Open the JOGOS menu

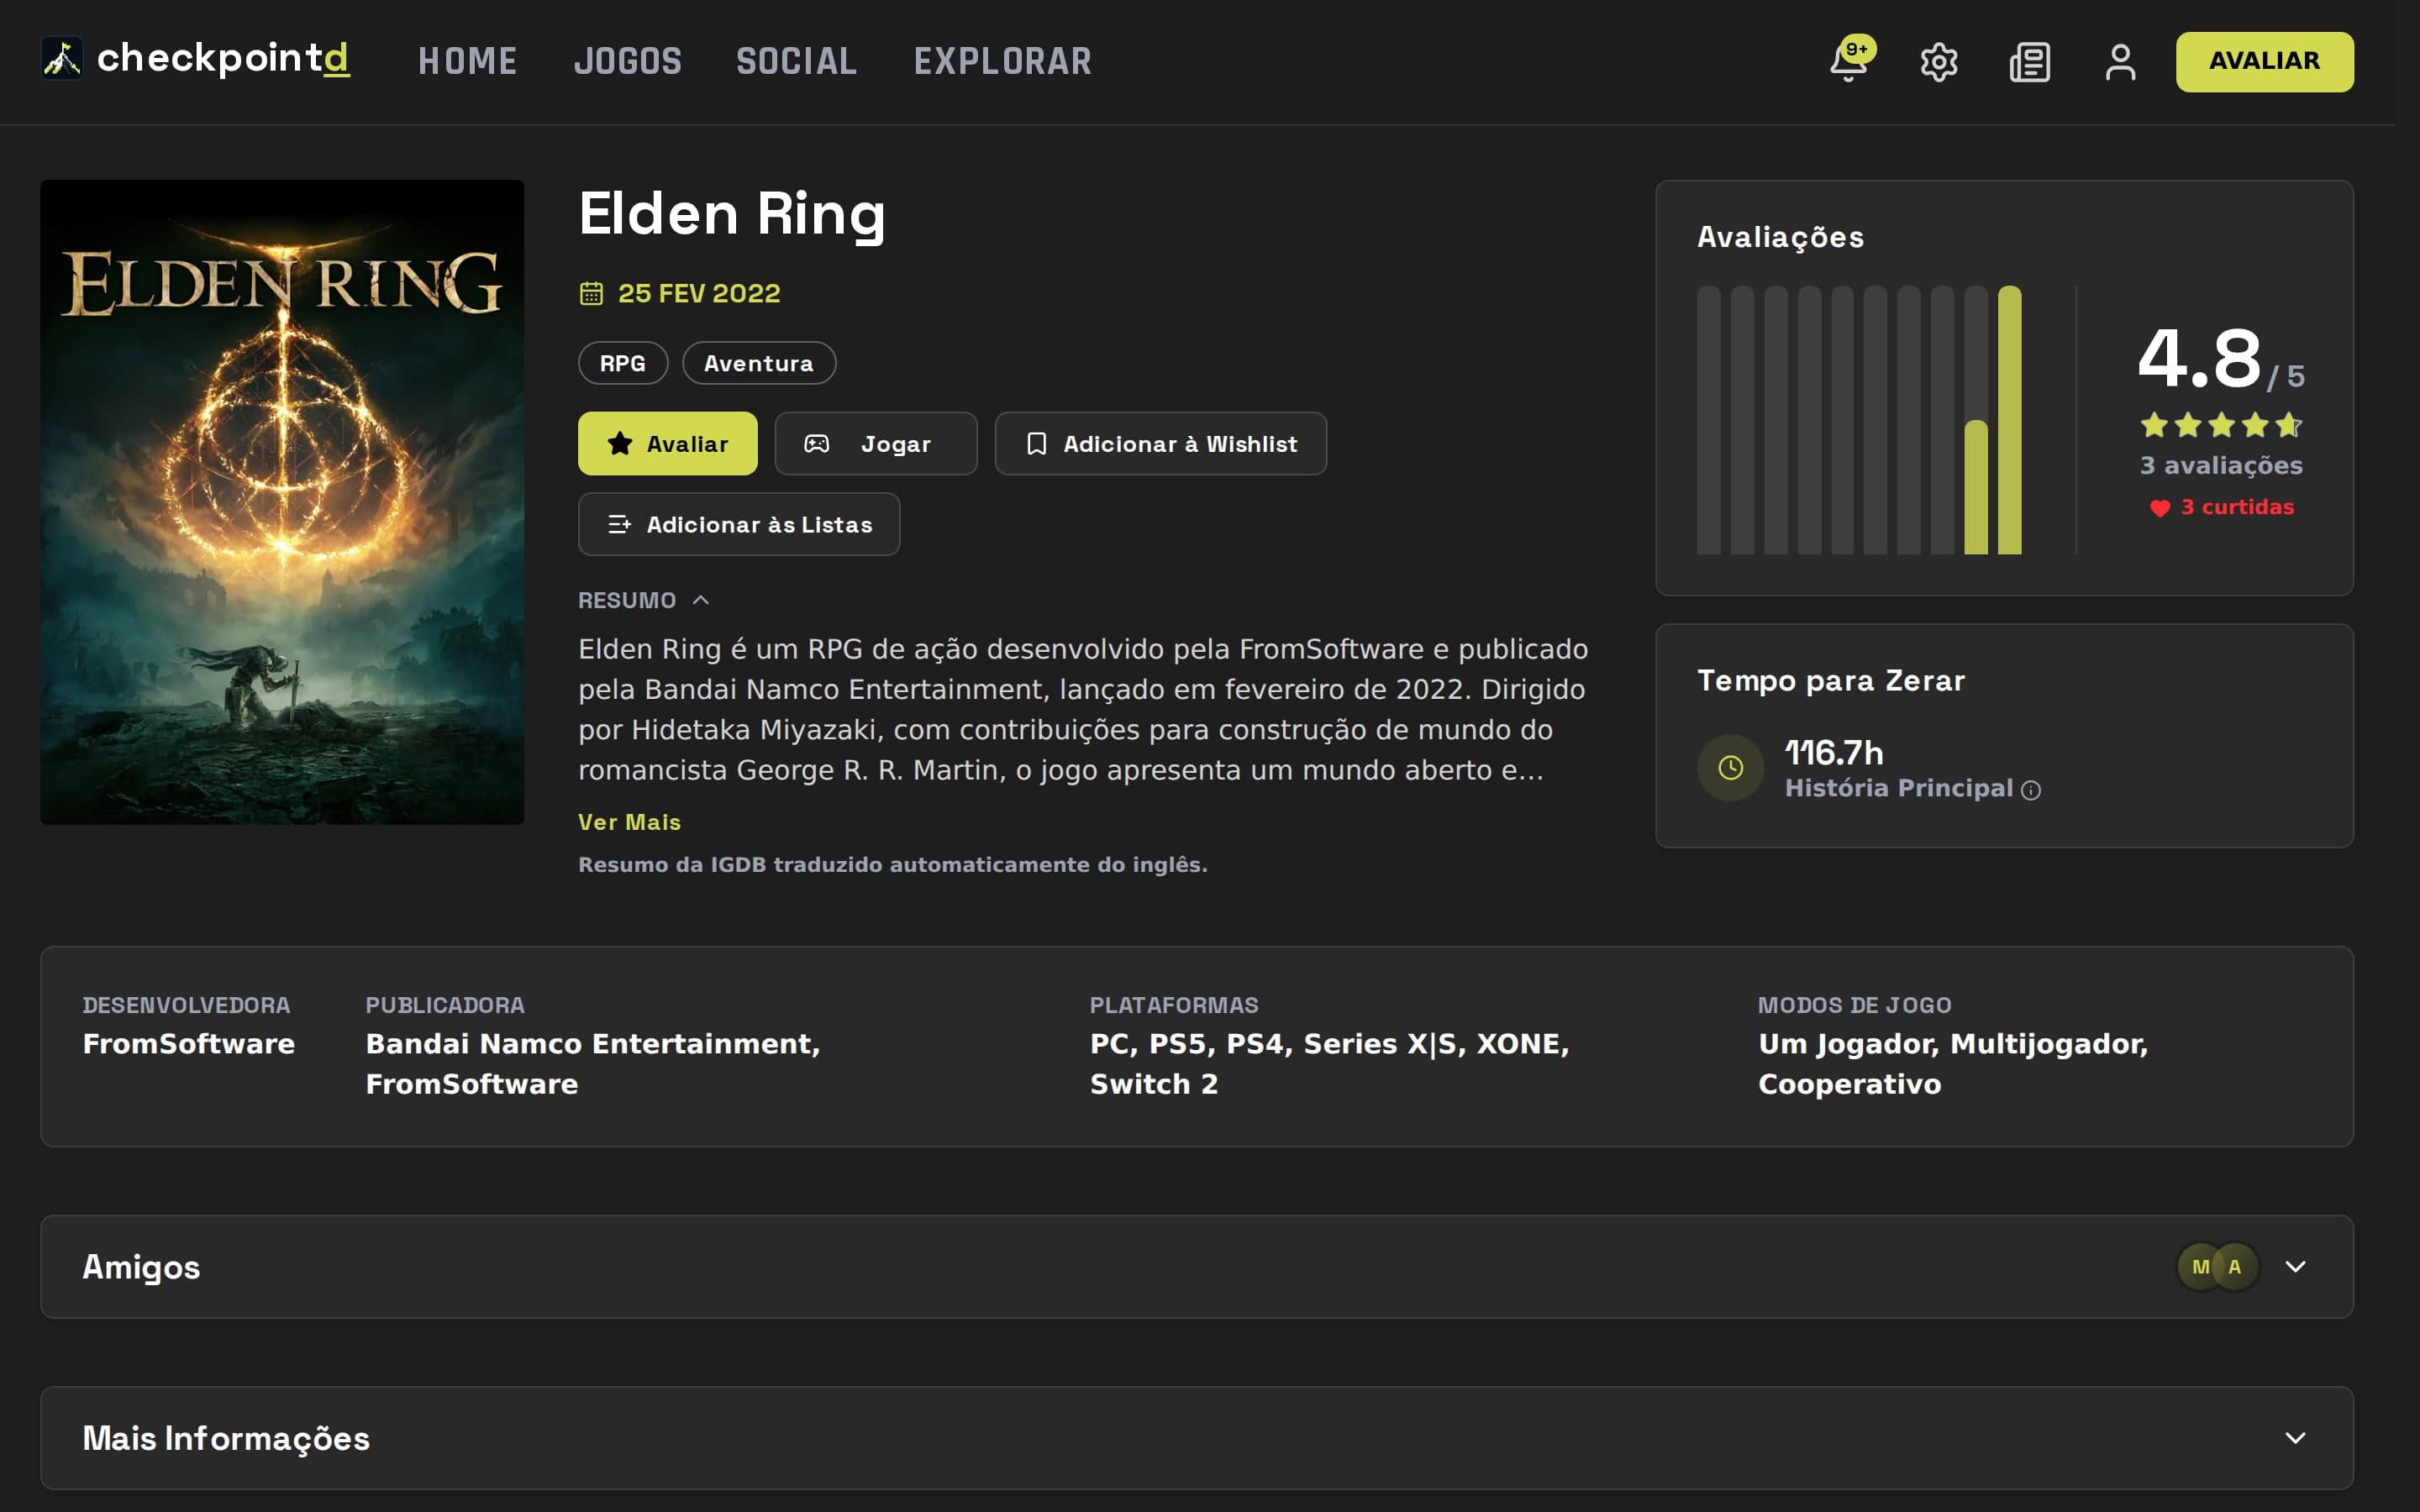coord(628,62)
